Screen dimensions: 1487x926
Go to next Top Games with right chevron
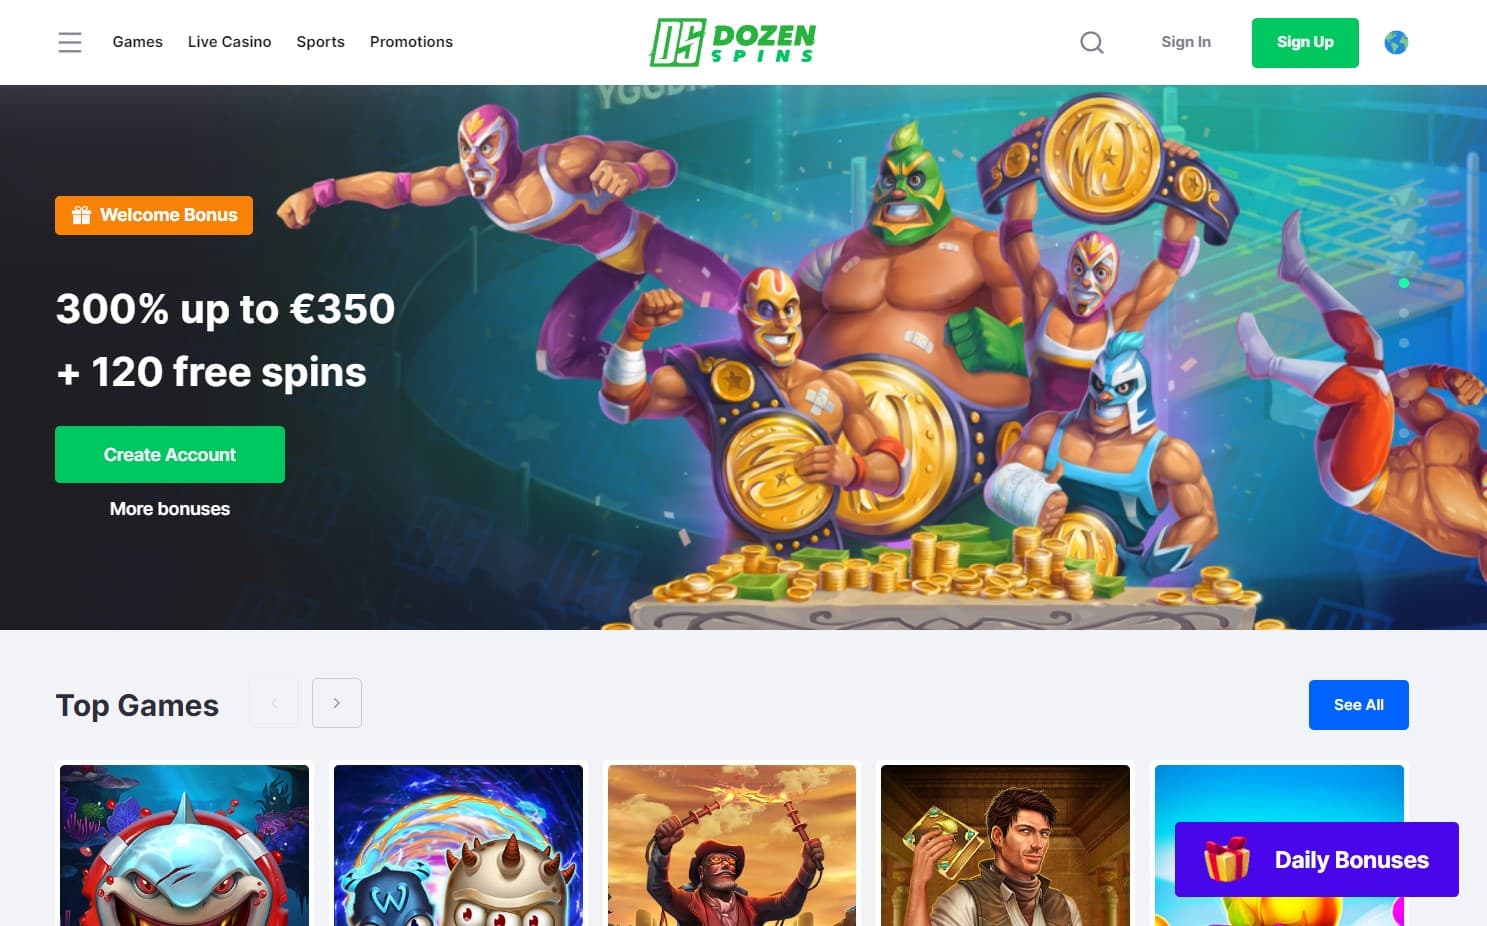337,703
